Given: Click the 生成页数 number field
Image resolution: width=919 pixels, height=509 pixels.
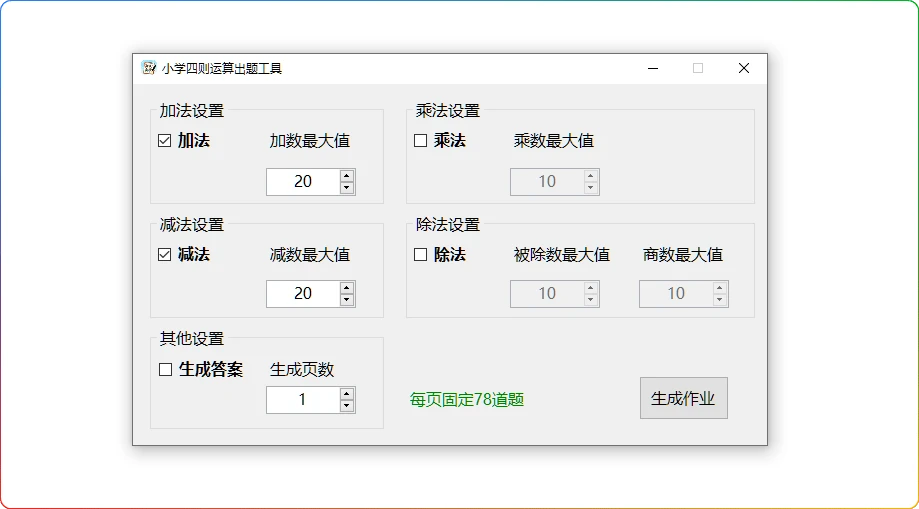Looking at the screenshot, I should (x=303, y=400).
